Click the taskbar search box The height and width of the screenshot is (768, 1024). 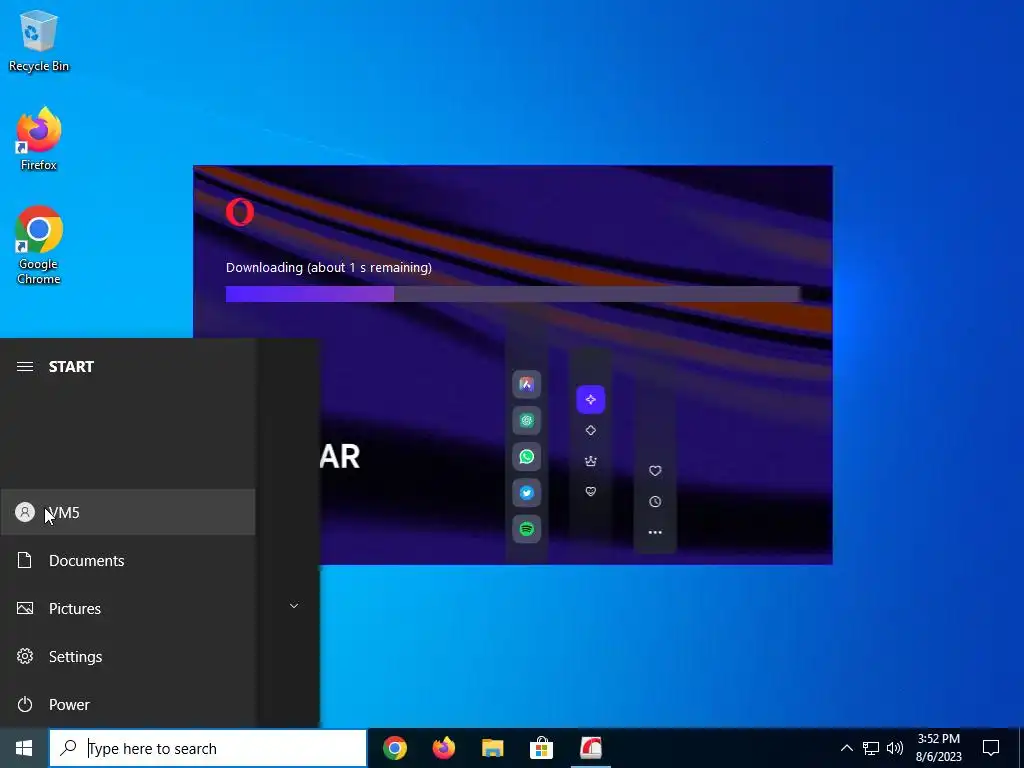208,748
